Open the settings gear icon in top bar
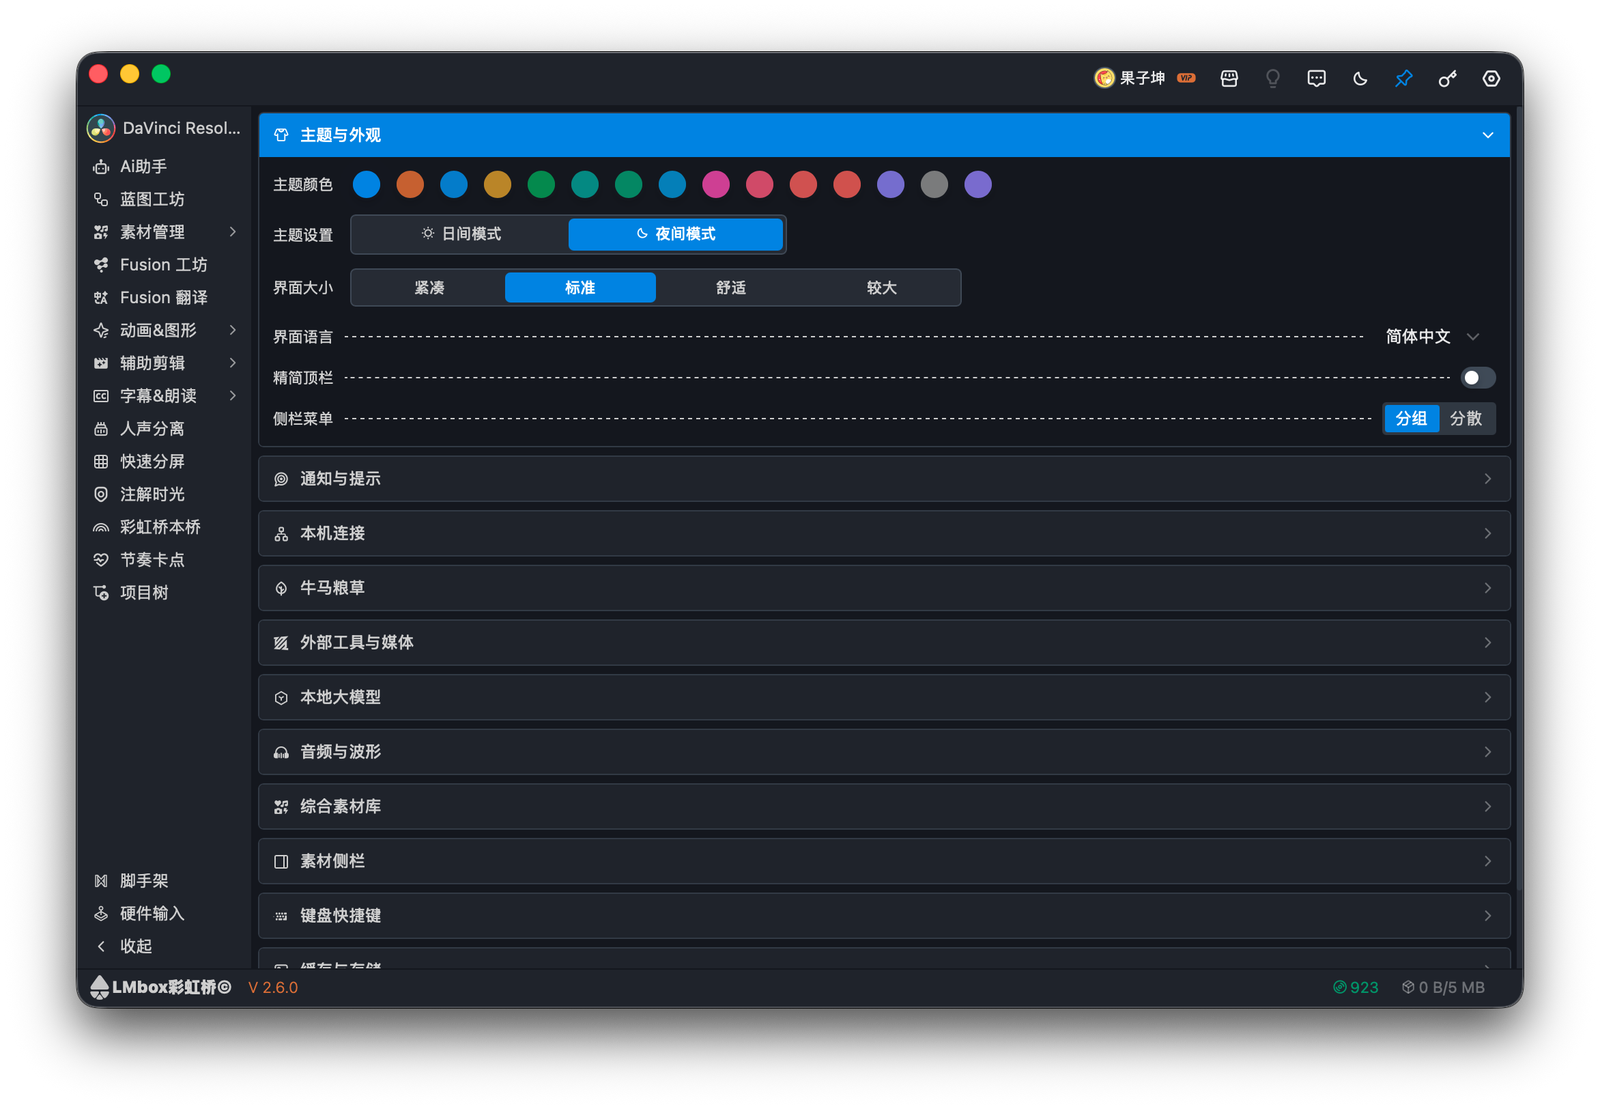The image size is (1600, 1109). [x=1491, y=78]
